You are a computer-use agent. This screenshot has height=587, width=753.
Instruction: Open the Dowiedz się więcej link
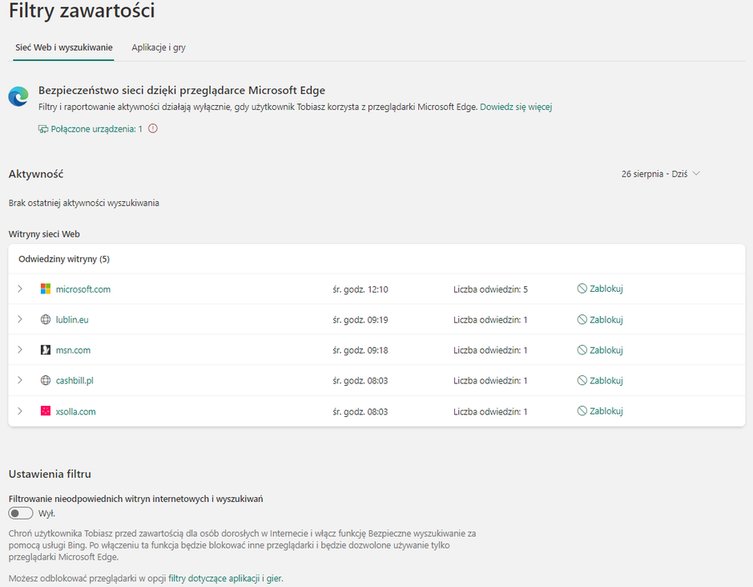pos(516,107)
